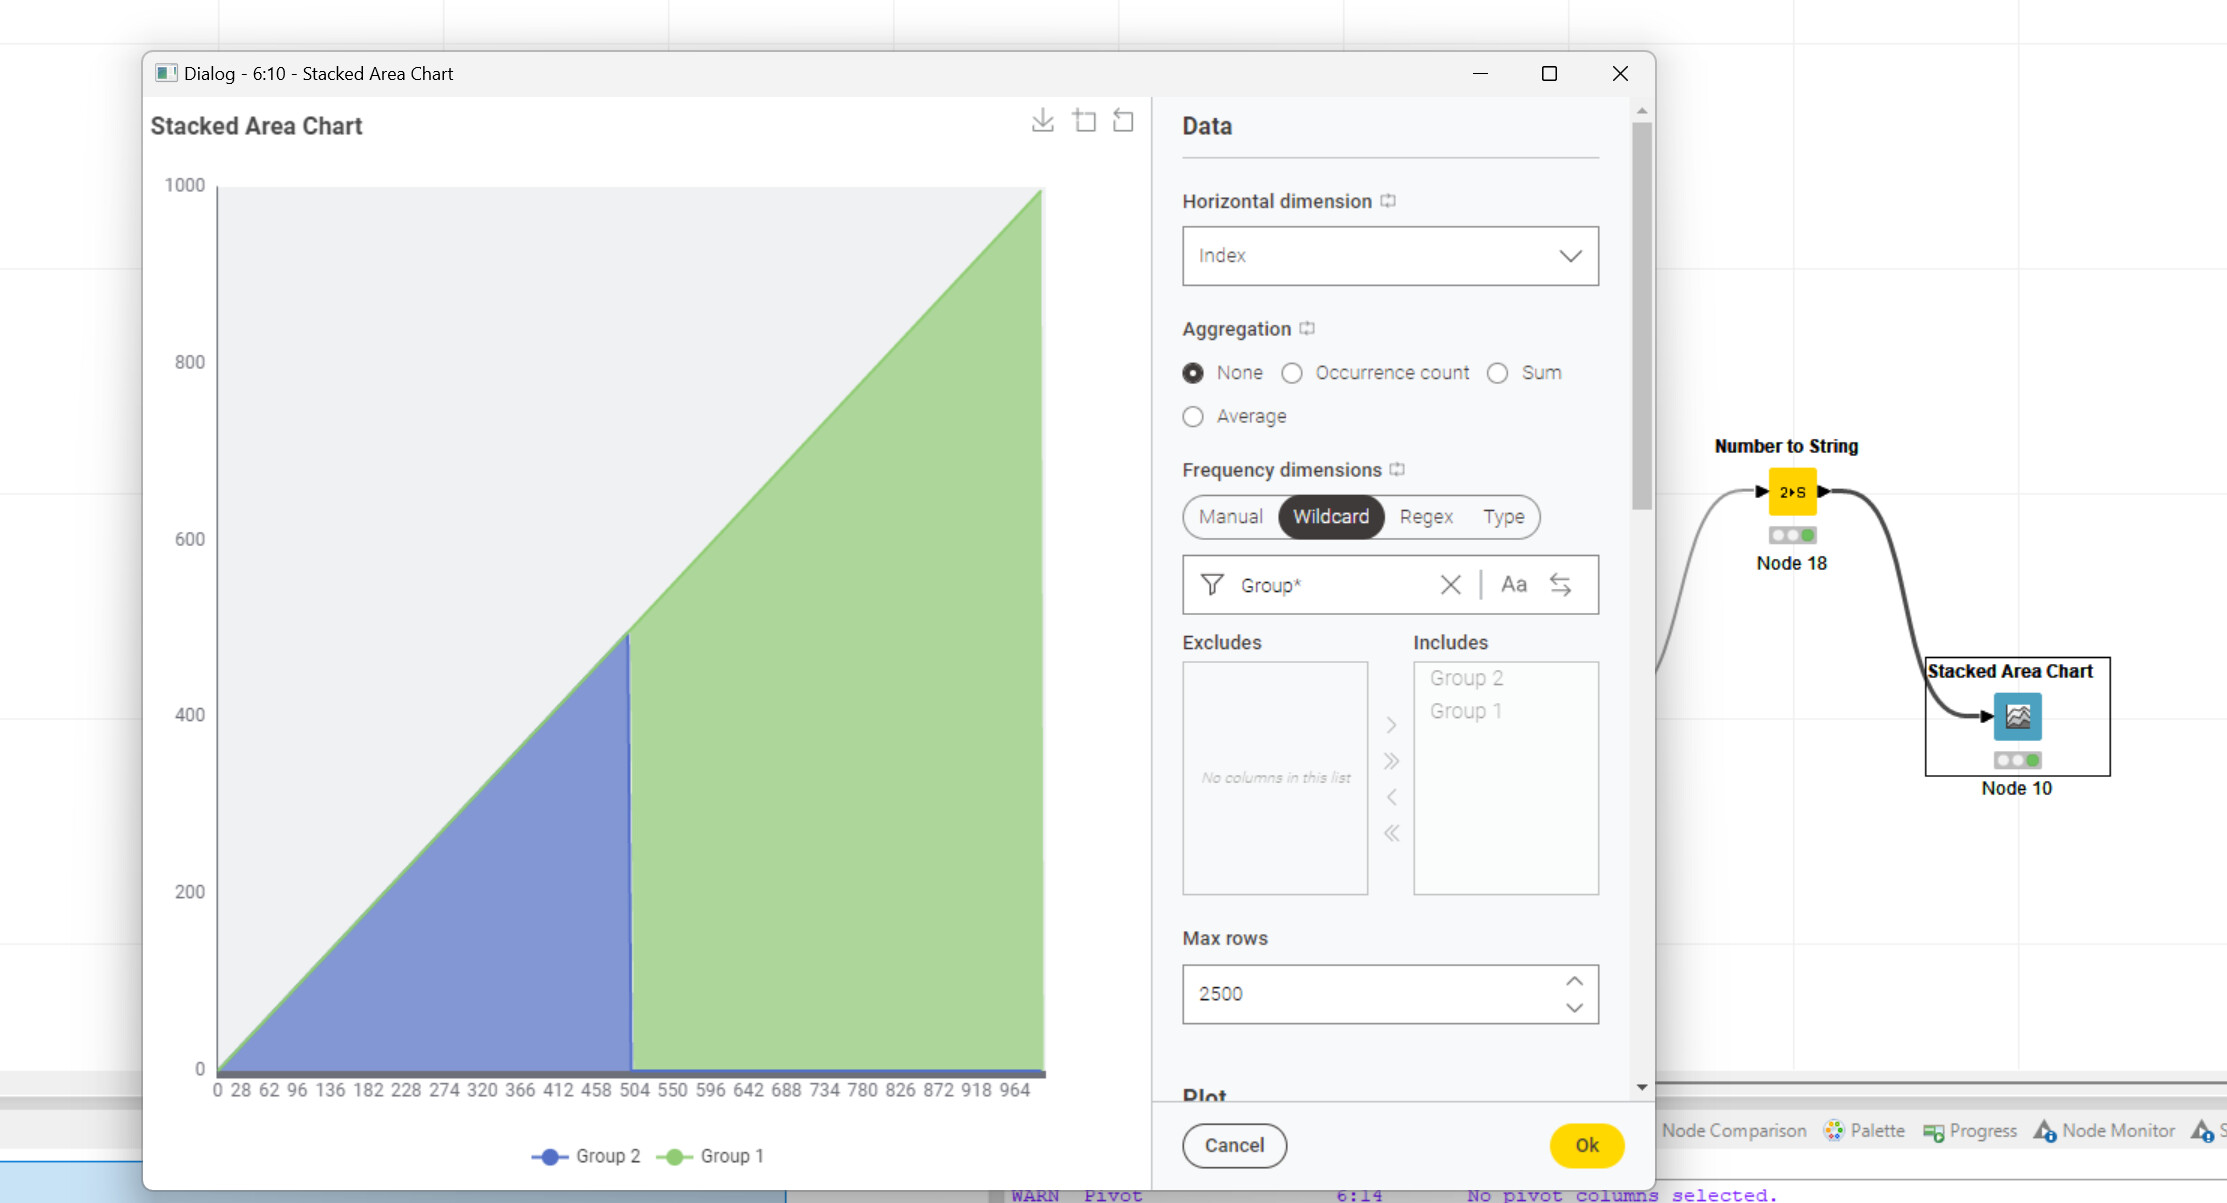The image size is (2227, 1203).
Task: Toggle case-sensitive Aa filter option
Action: click(x=1514, y=585)
